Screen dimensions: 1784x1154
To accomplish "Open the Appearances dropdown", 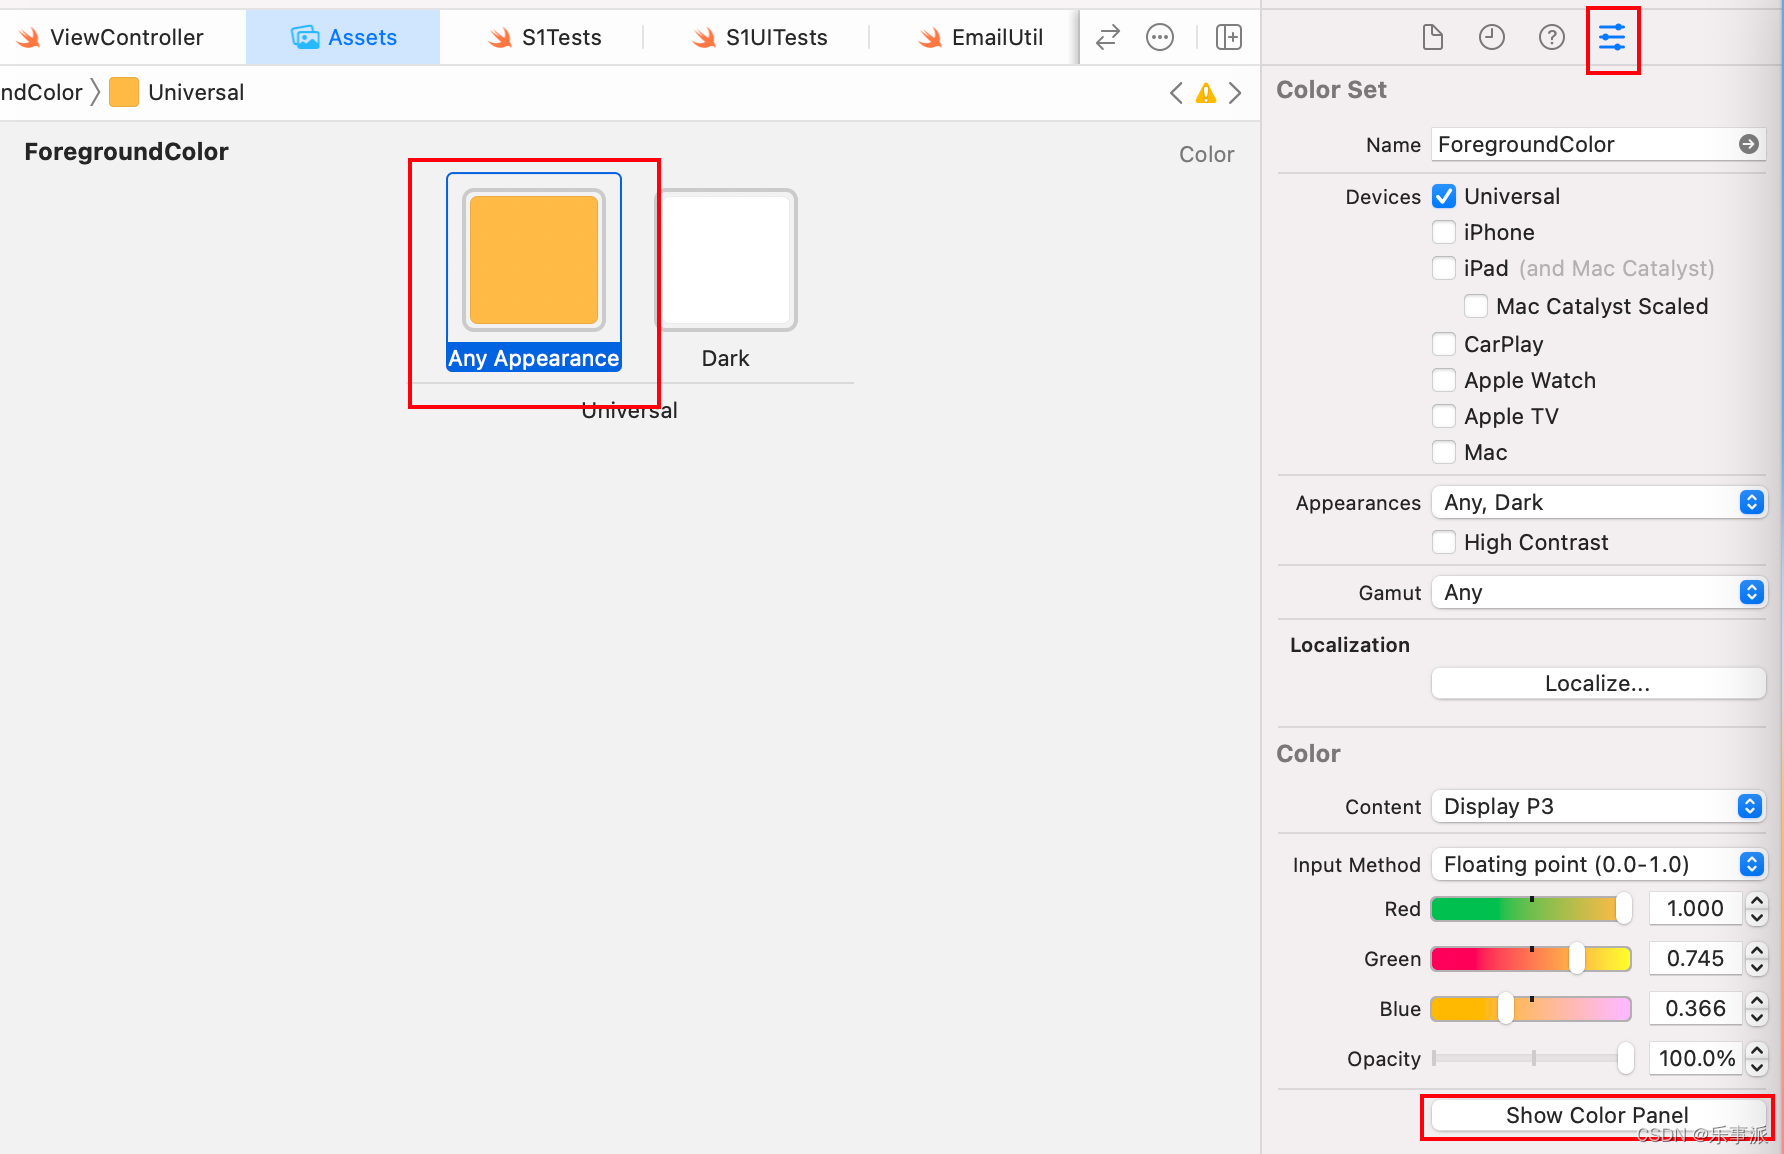I will pos(1598,502).
